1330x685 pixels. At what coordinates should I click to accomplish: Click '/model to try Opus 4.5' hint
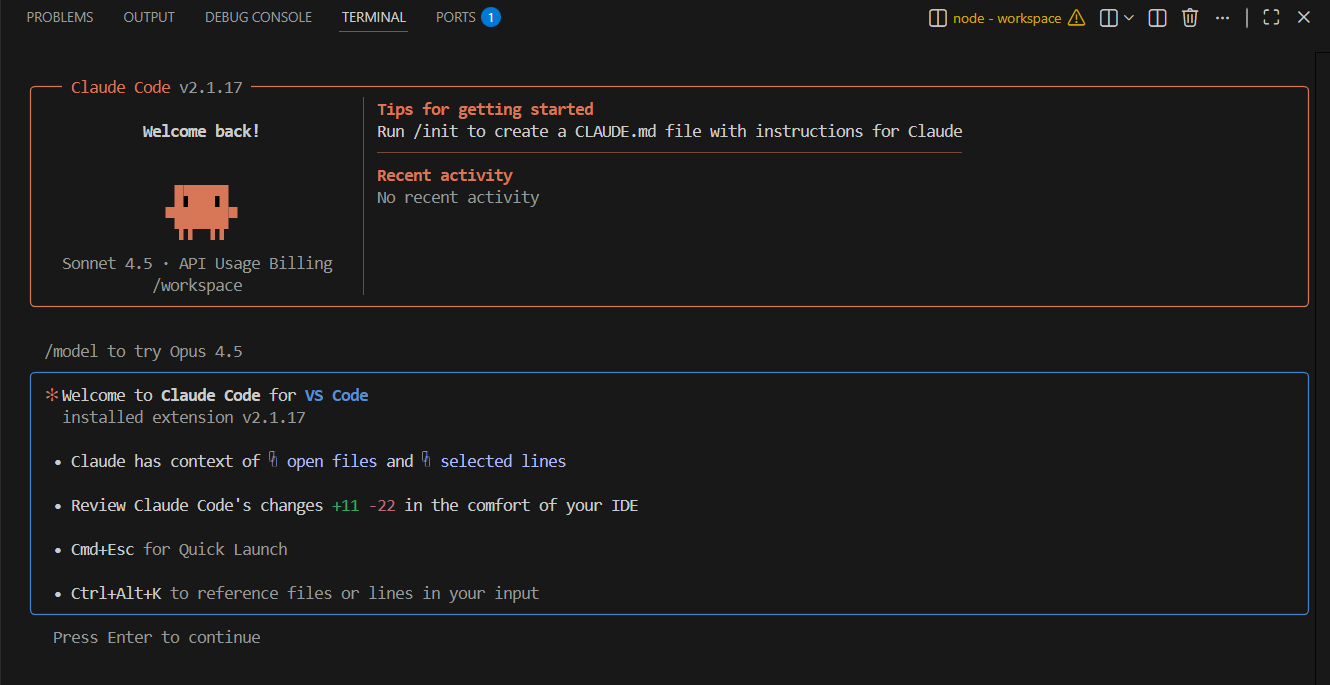pos(143,351)
